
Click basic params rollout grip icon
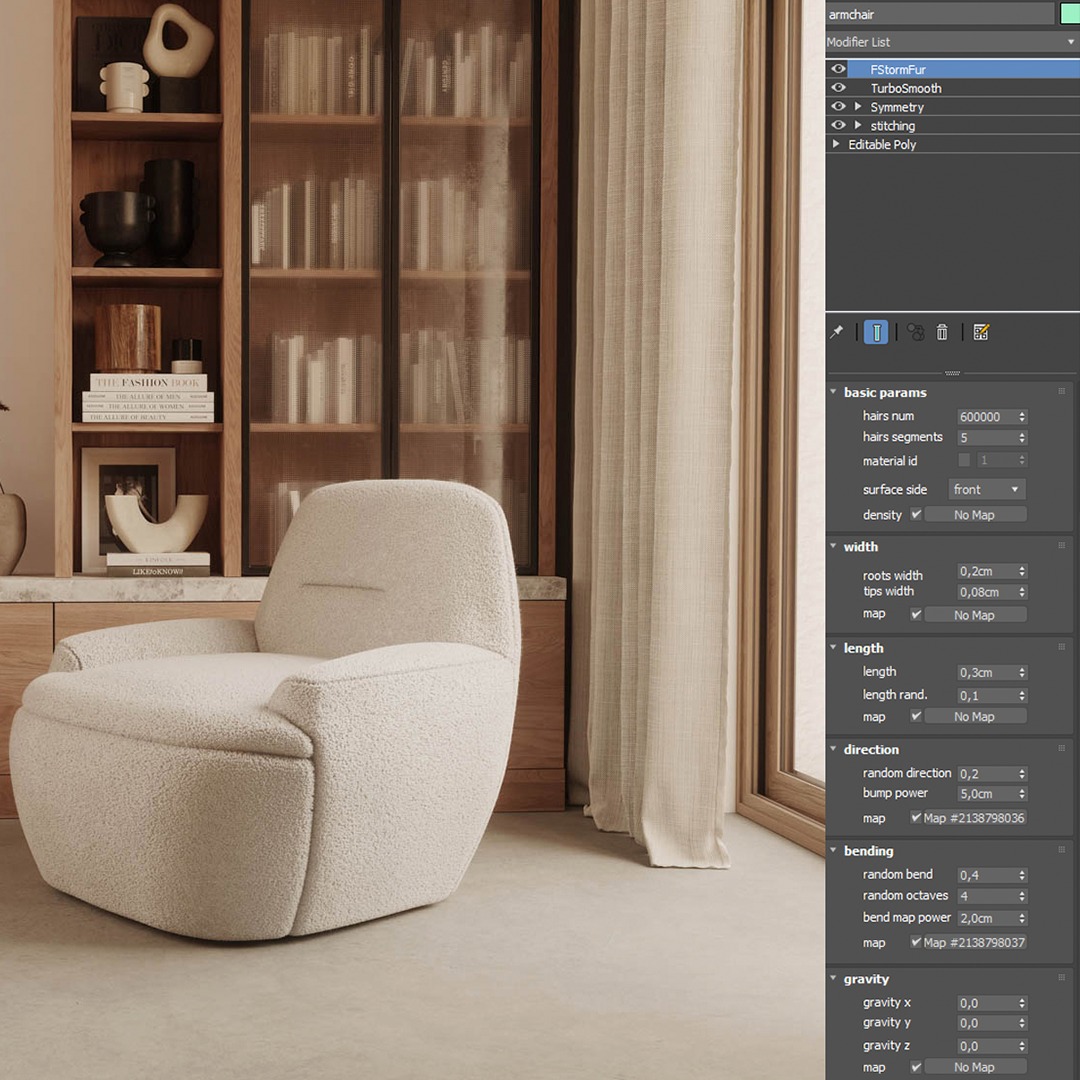(x=1061, y=391)
